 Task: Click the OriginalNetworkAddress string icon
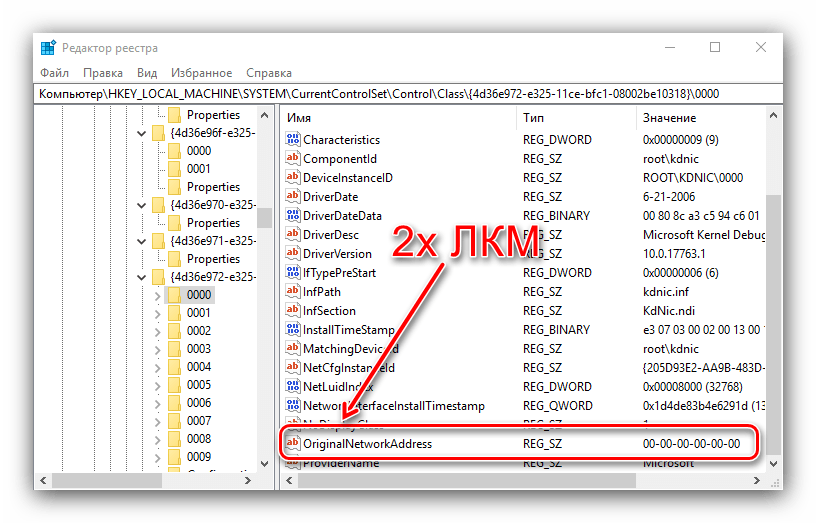(293, 444)
